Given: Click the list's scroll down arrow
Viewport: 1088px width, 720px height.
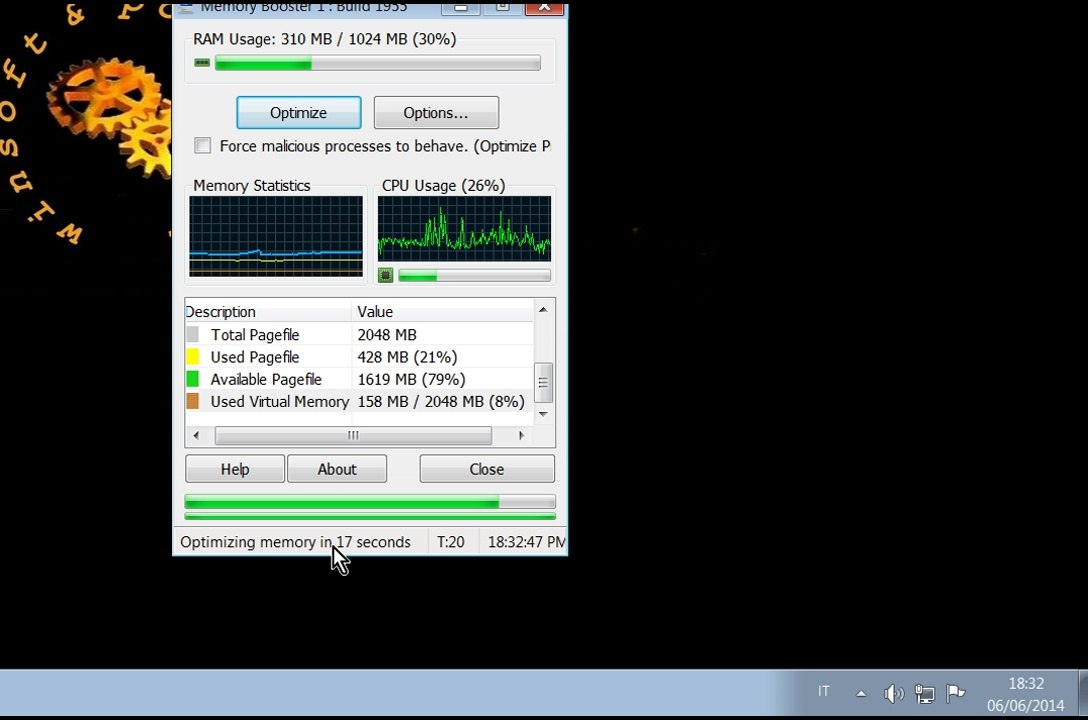Looking at the screenshot, I should coord(543,414).
